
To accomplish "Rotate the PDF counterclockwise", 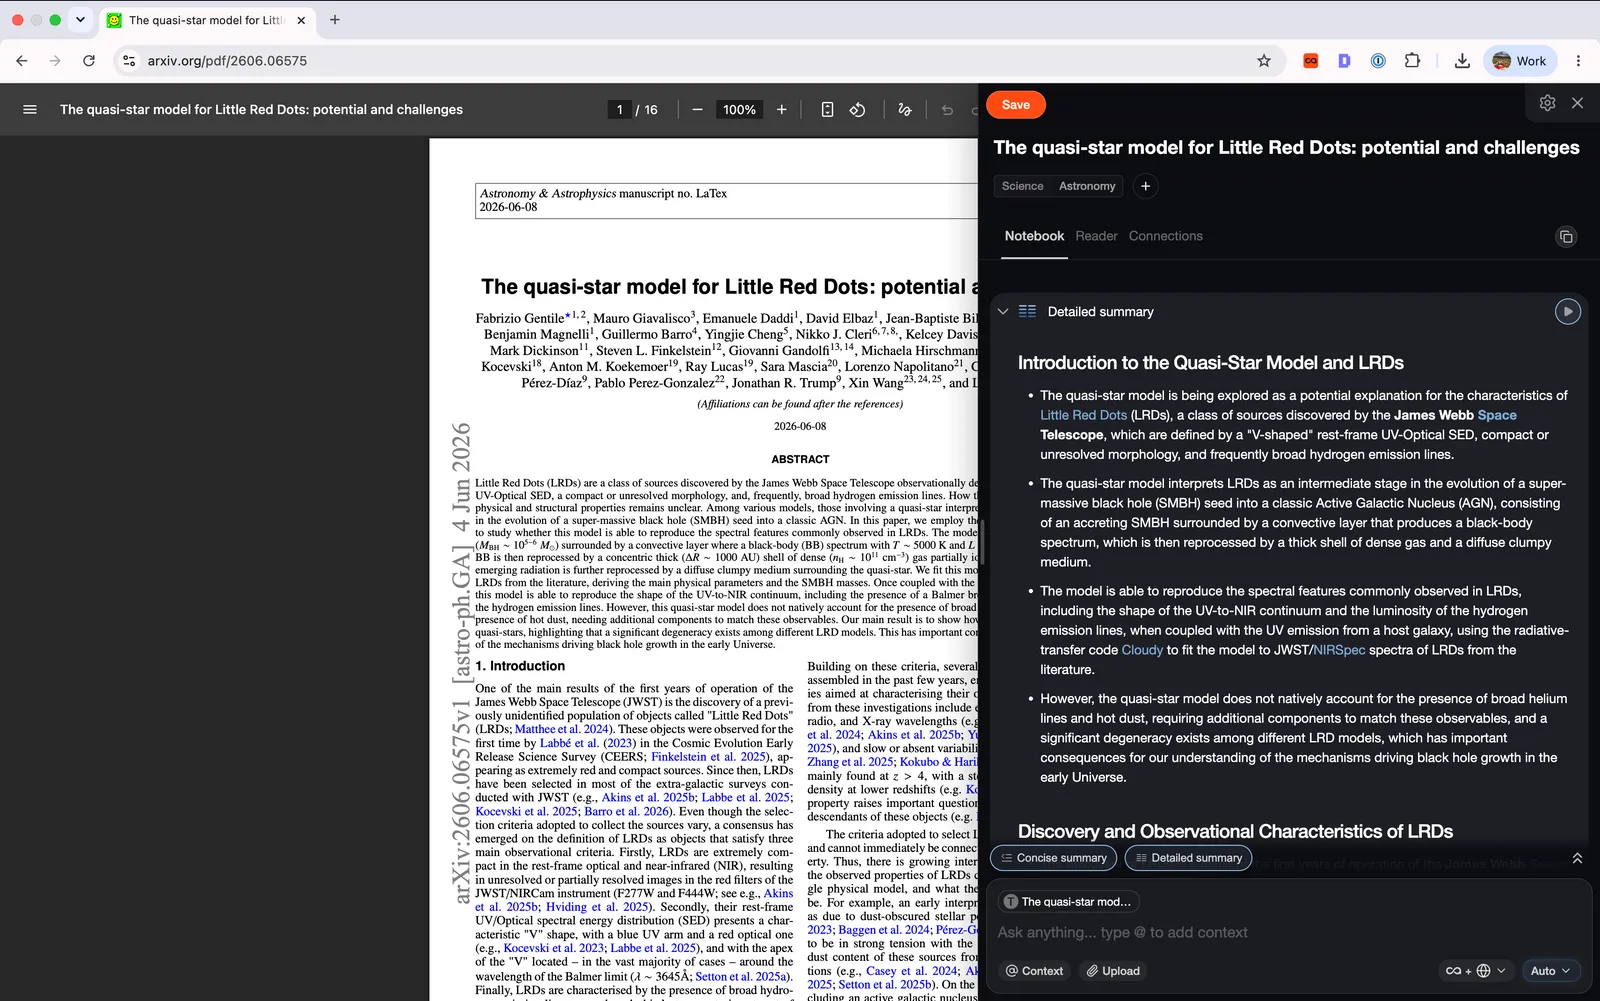I will pos(858,110).
